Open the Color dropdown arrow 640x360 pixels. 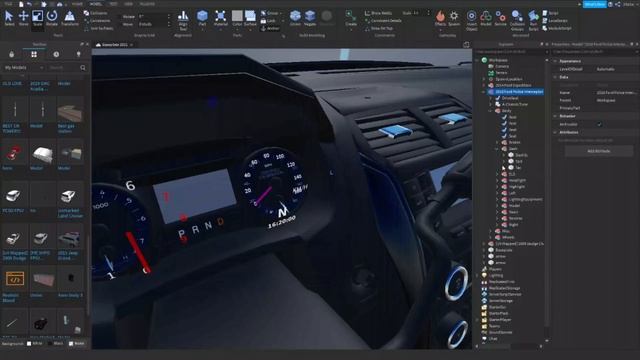point(237,29)
